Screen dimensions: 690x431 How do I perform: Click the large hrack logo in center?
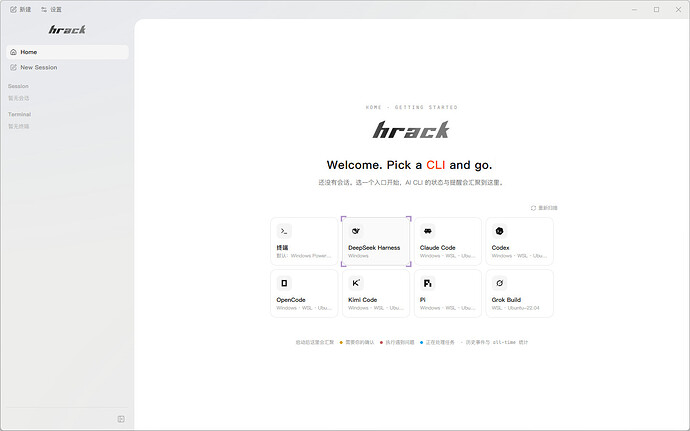point(411,130)
